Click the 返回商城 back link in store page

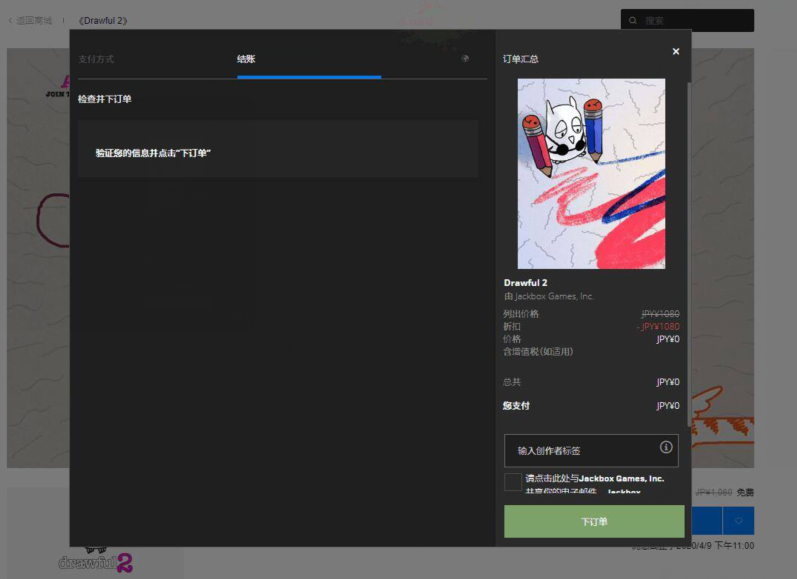click(30, 21)
